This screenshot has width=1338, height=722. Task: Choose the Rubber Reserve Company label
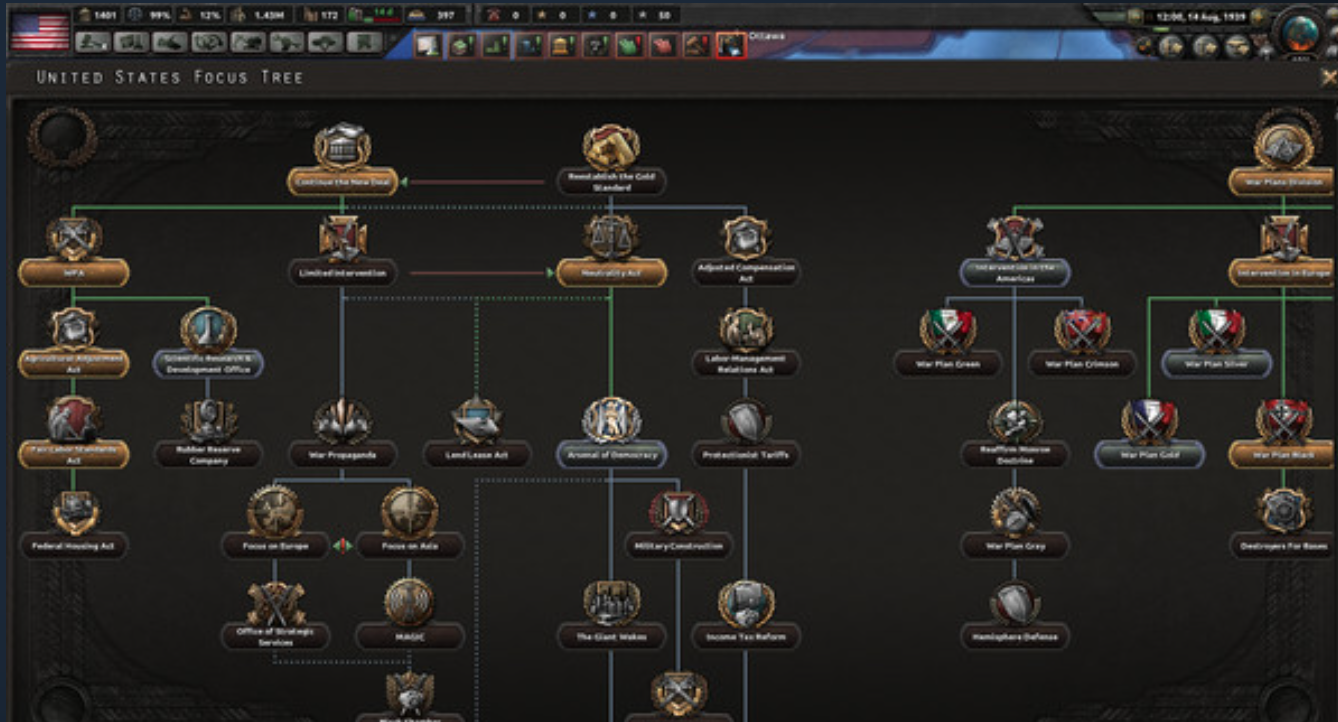[208, 454]
